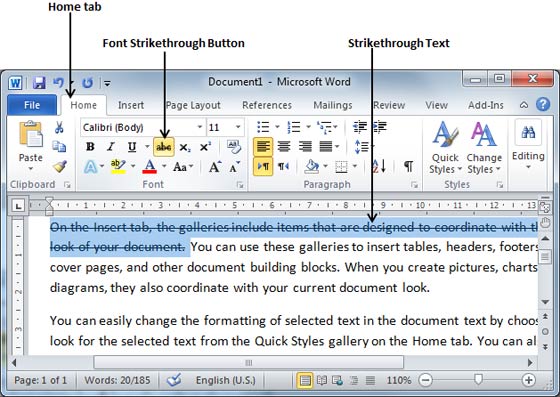Set right-to-left text direction
Image resolution: width=560 pixels, height=397 pixels.
click(284, 166)
